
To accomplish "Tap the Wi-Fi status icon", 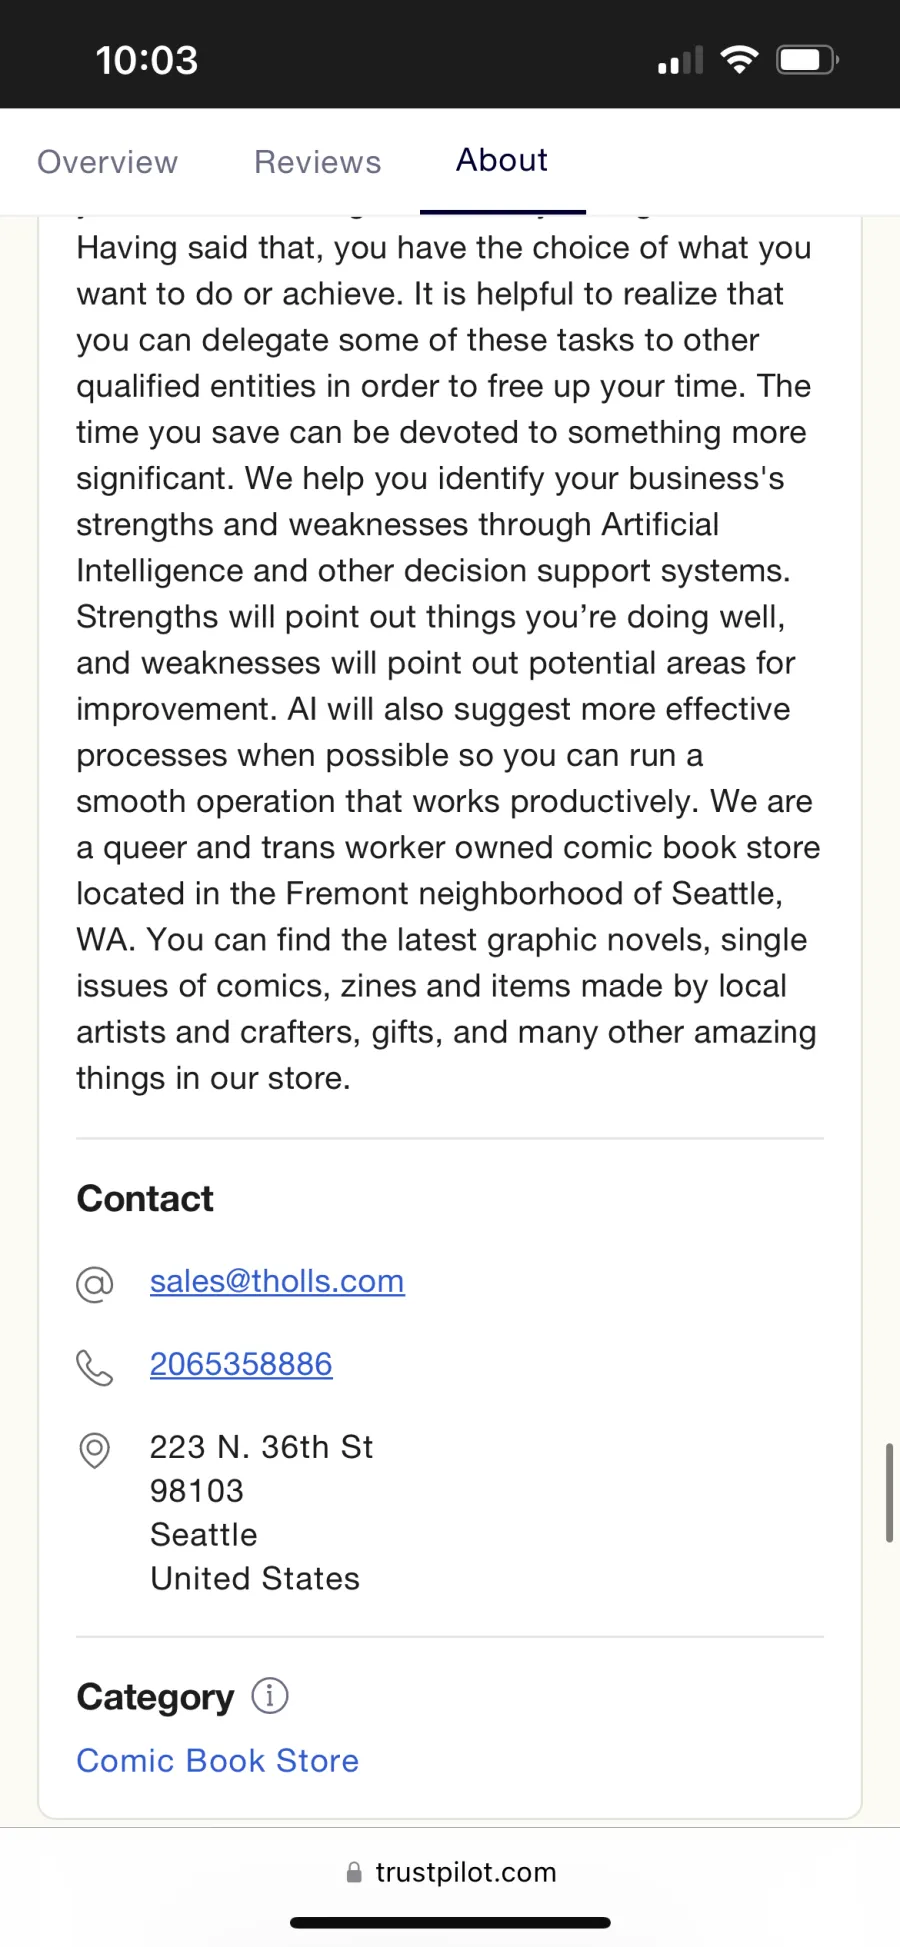I will 739,60.
